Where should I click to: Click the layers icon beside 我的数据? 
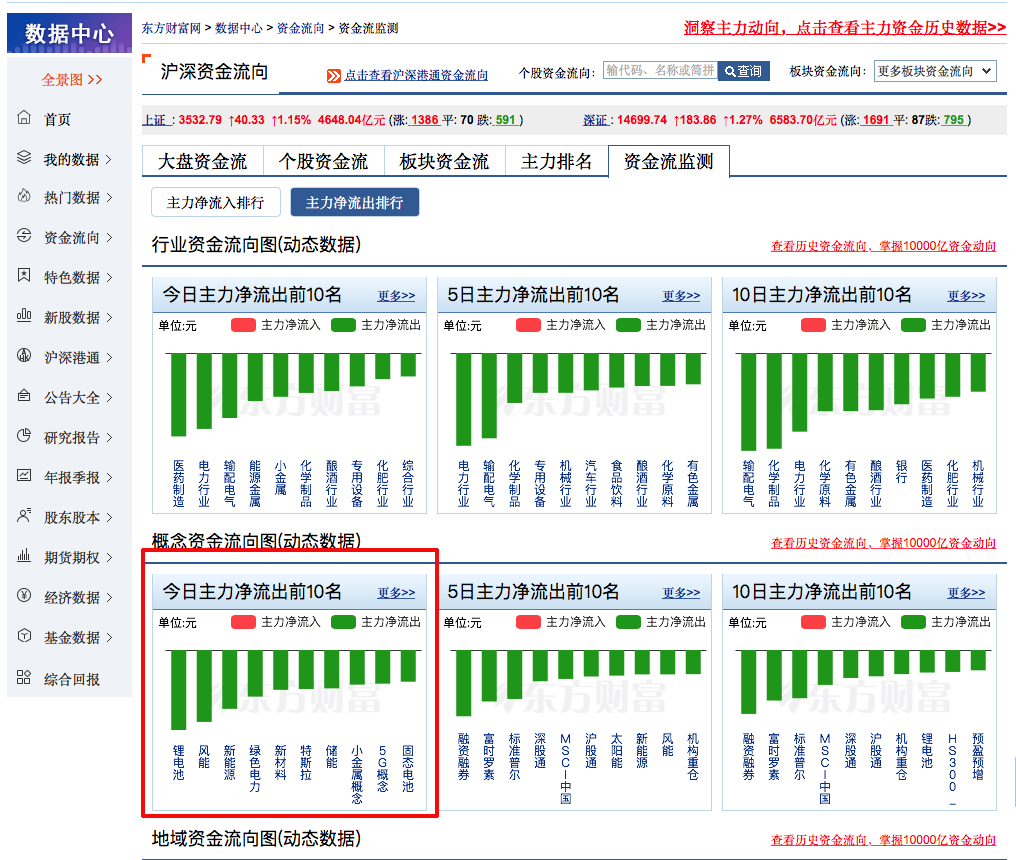pyautogui.click(x=24, y=157)
